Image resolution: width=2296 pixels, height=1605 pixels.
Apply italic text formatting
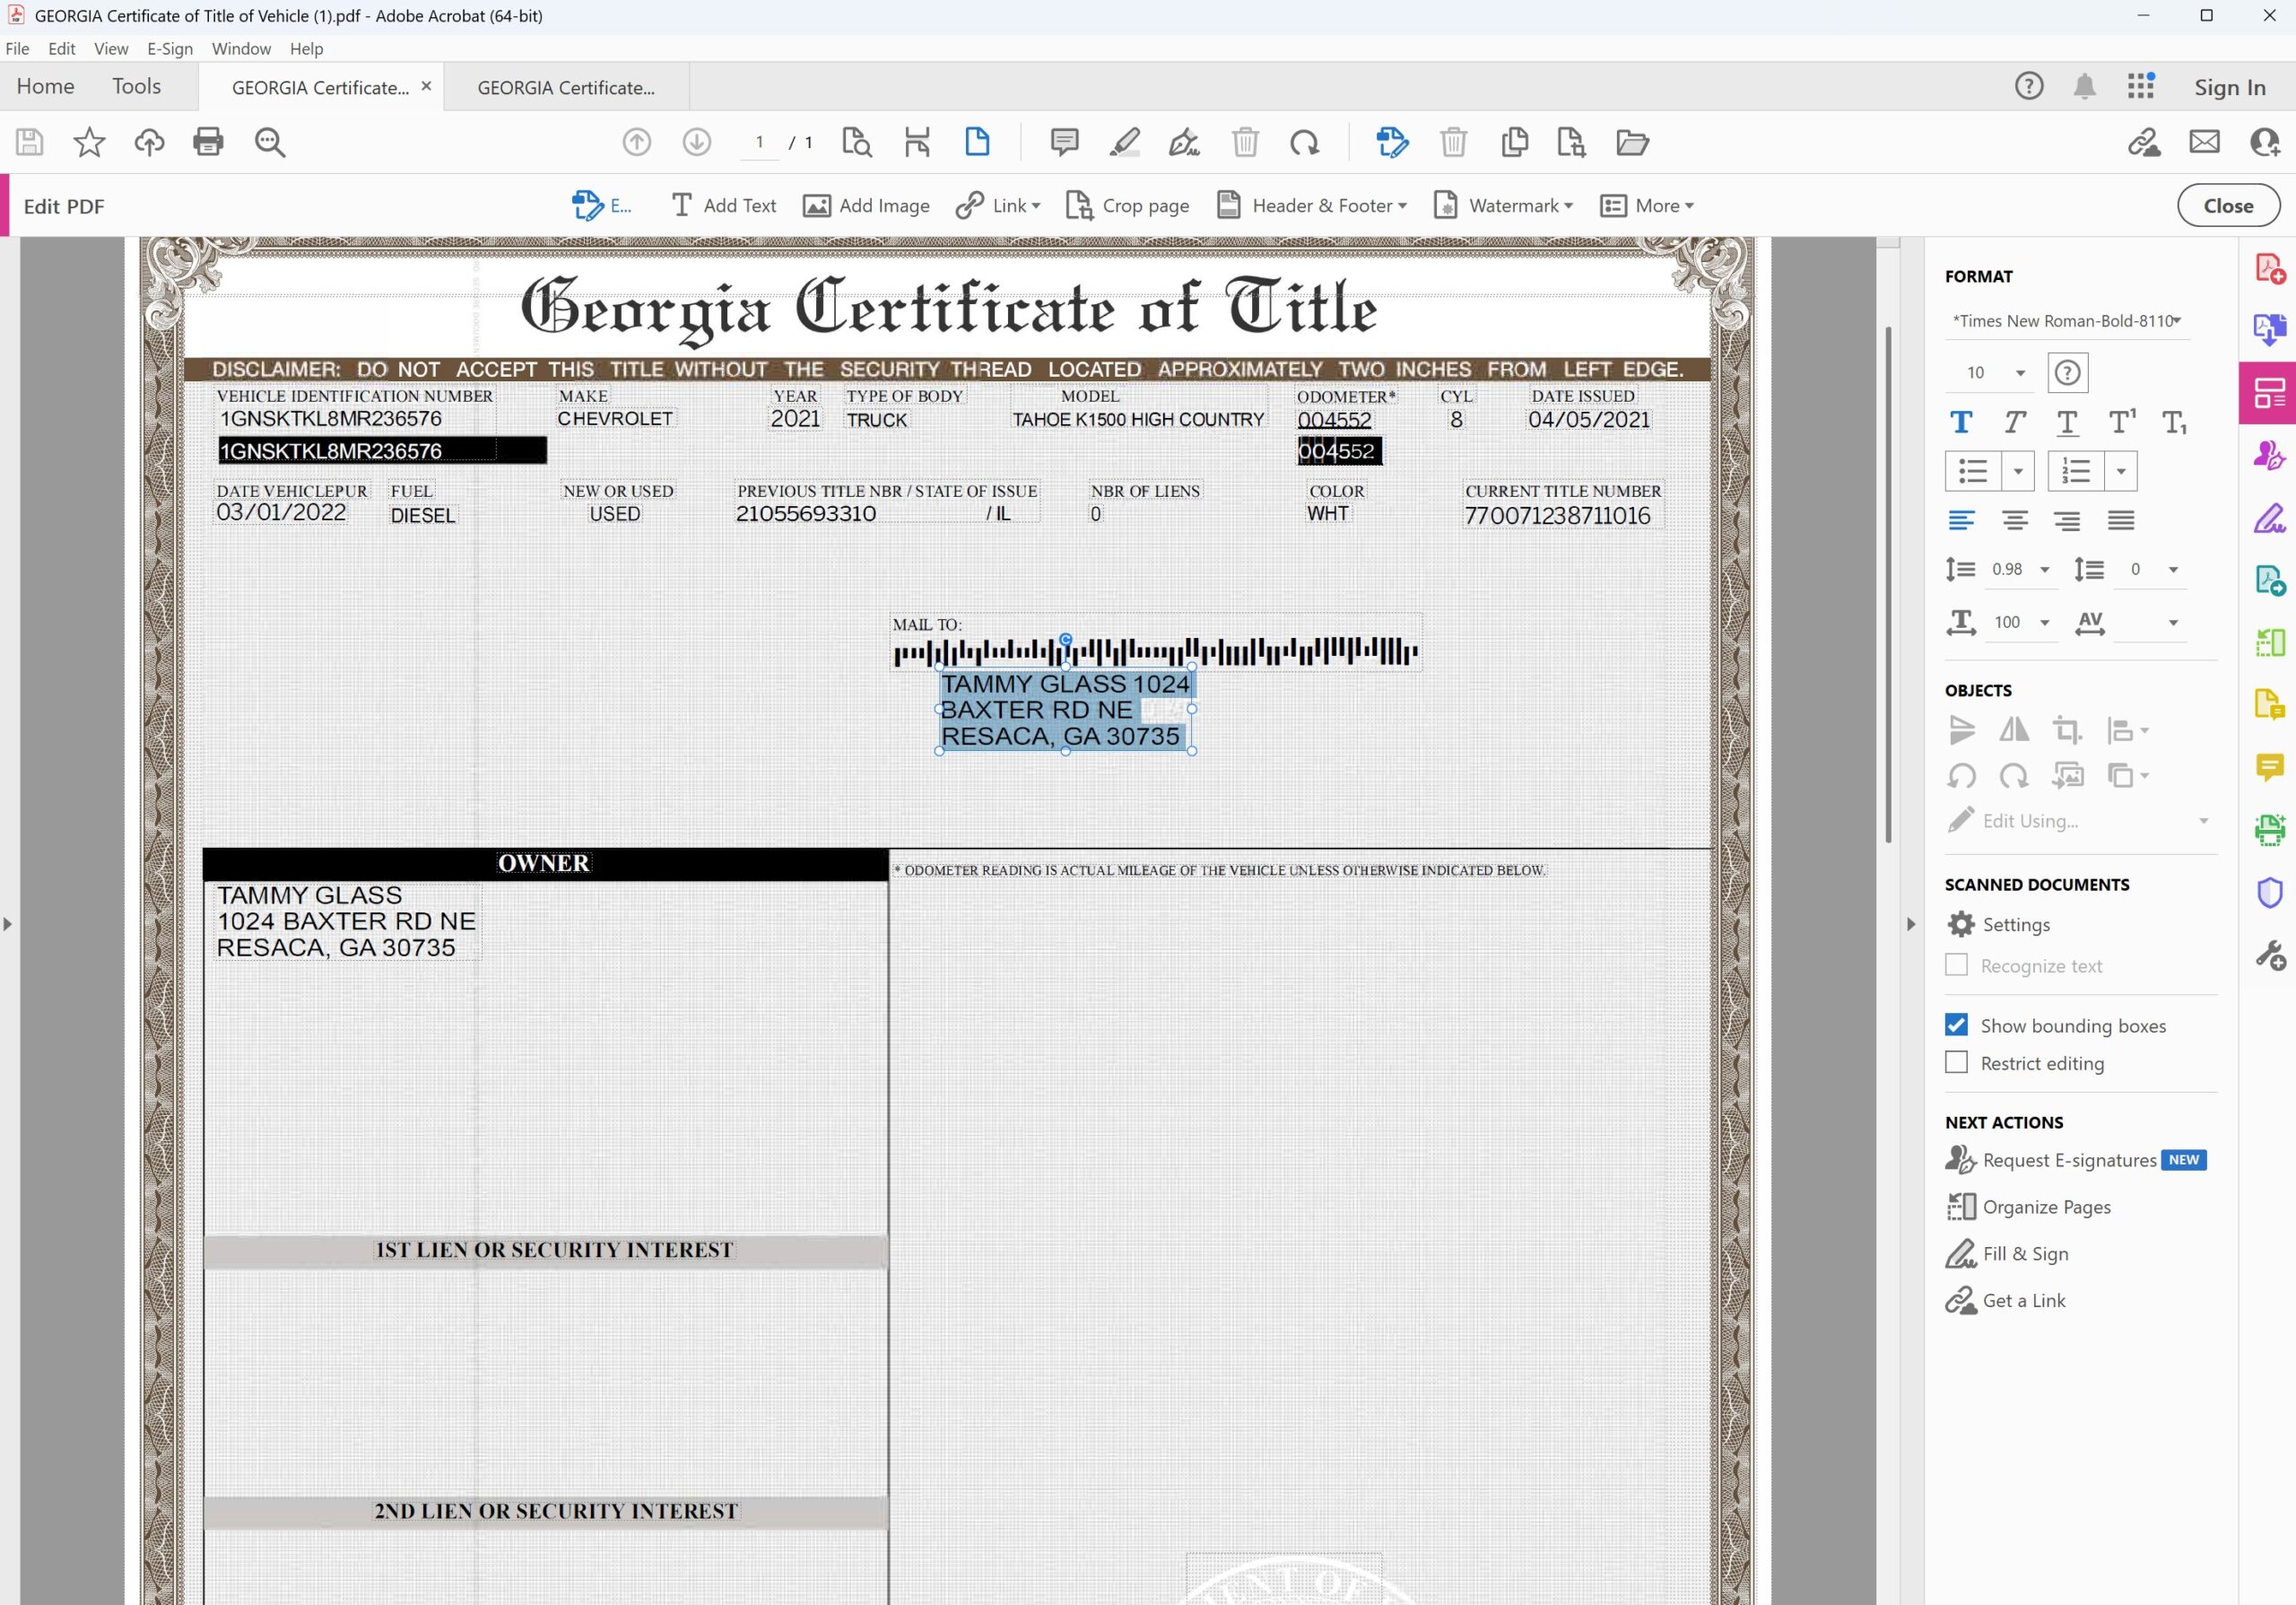pyautogui.click(x=2014, y=422)
